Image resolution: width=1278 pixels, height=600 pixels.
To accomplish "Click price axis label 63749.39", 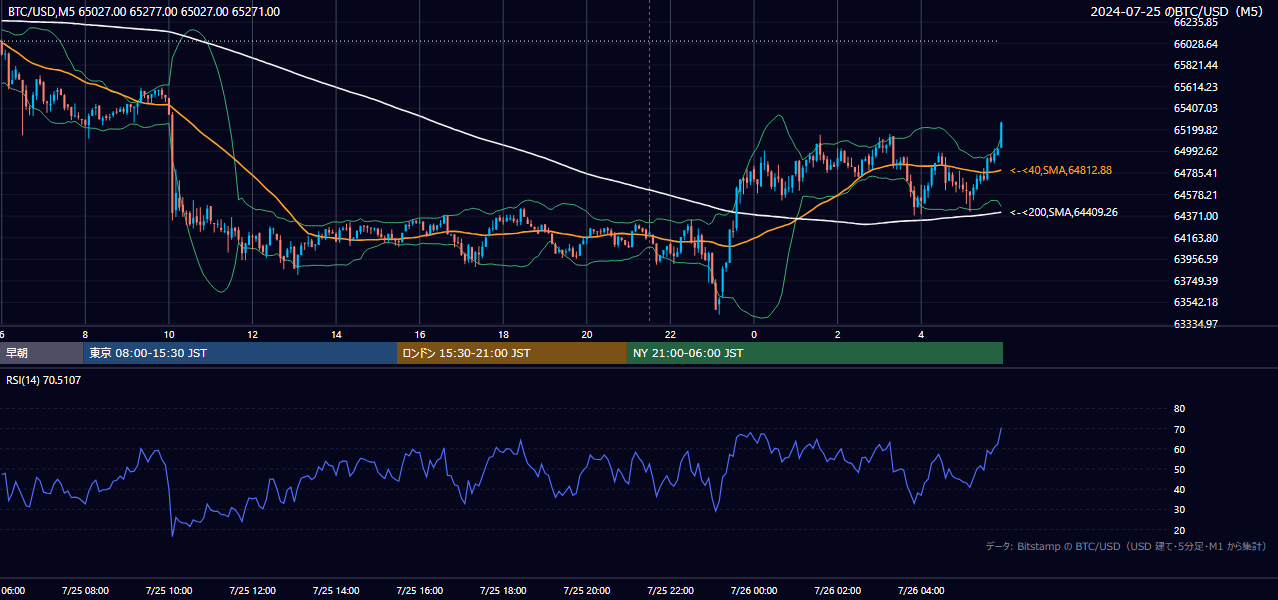I will [x=1196, y=281].
